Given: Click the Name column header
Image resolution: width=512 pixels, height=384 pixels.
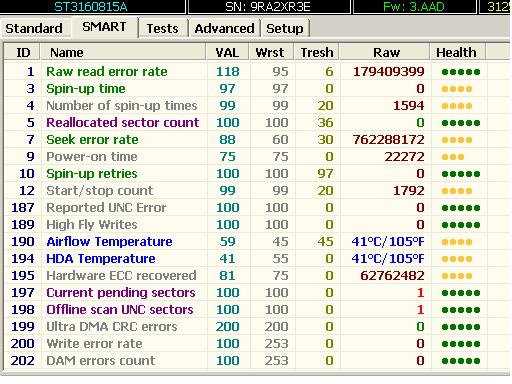Looking at the screenshot, I should click(123, 52).
